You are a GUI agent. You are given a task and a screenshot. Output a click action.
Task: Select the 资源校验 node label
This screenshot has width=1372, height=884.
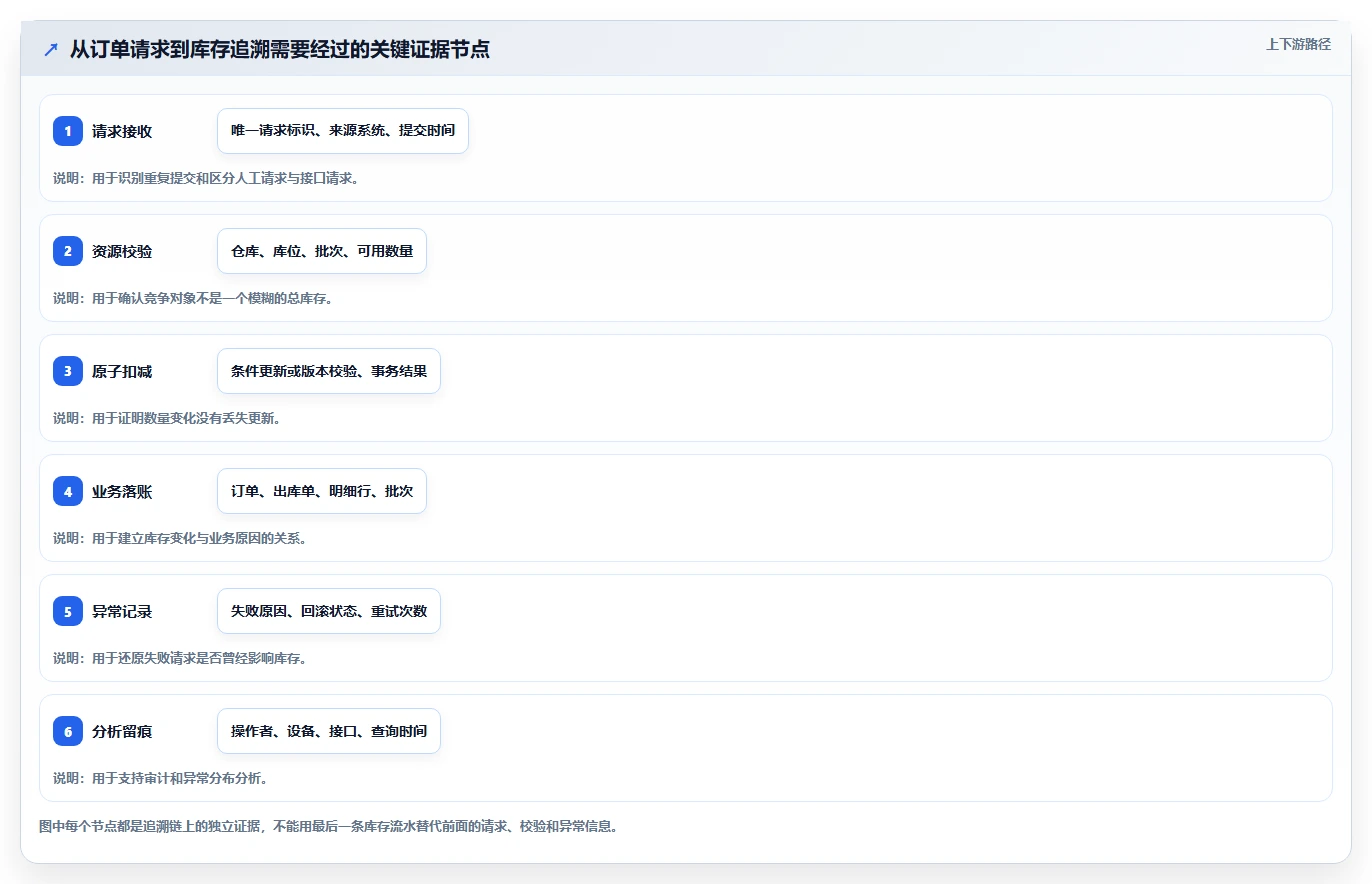[x=122, y=251]
